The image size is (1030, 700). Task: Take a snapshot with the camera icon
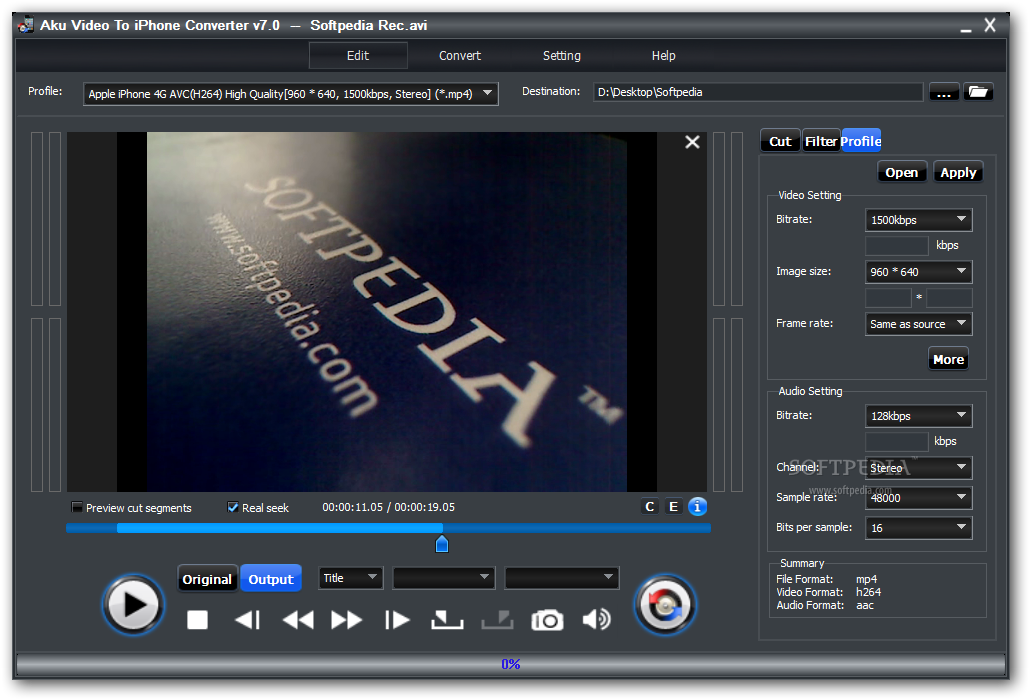point(547,620)
